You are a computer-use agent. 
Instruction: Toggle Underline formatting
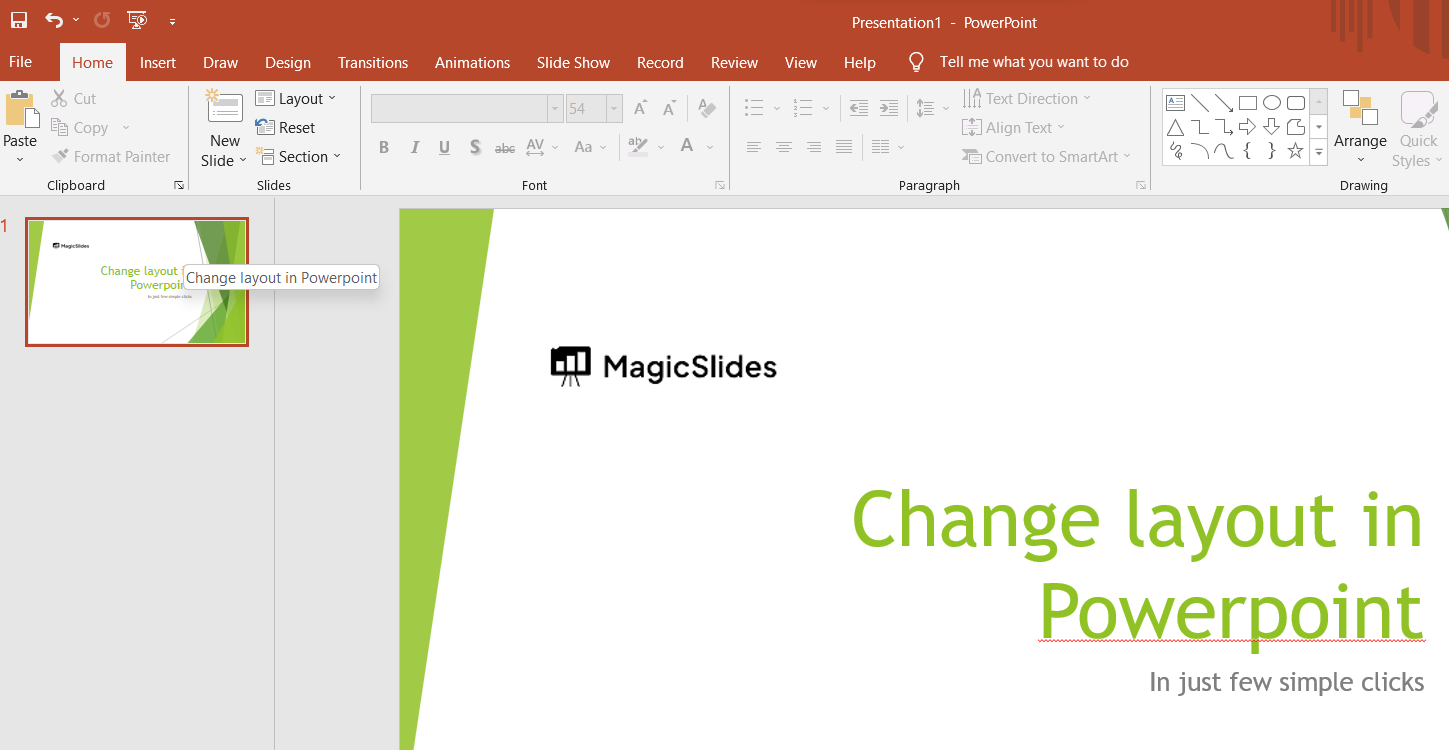pyautogui.click(x=444, y=147)
